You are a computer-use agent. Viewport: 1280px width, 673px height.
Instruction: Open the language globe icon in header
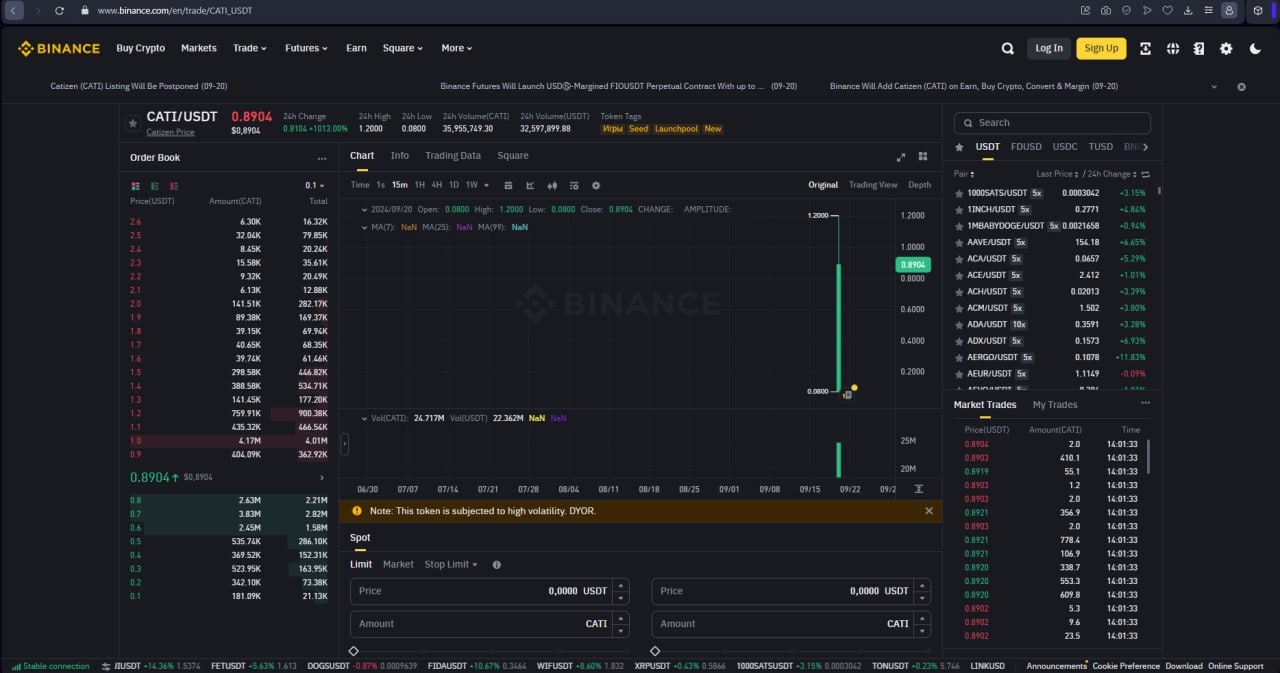(x=1173, y=48)
